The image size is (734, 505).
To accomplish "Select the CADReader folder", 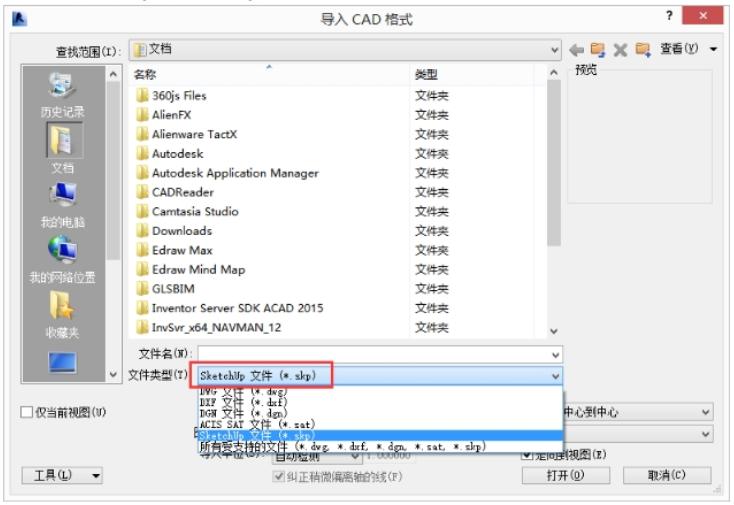I will [x=175, y=192].
